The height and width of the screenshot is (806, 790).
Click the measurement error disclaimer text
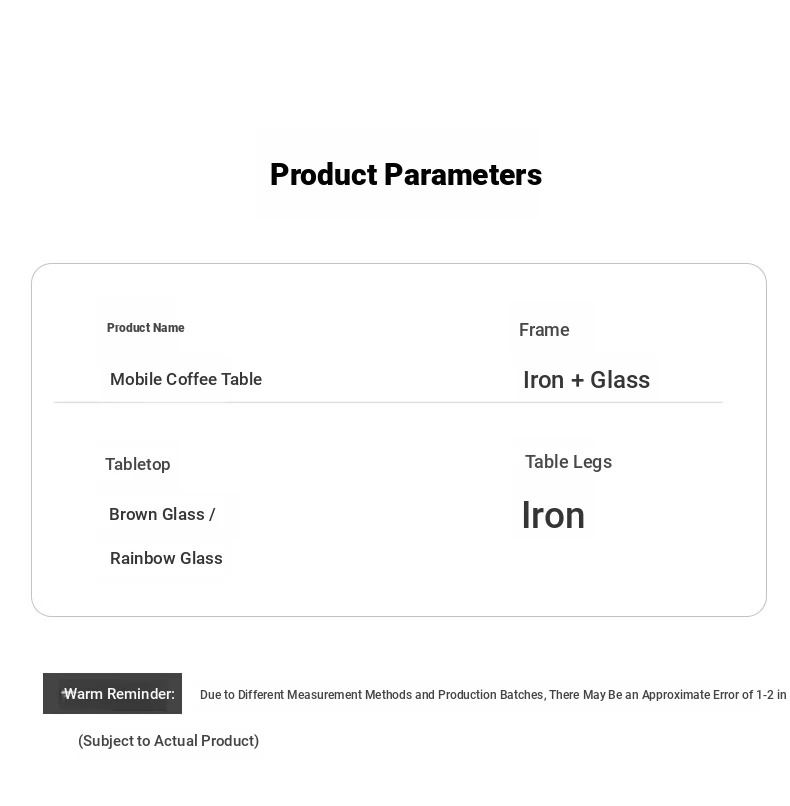493,695
